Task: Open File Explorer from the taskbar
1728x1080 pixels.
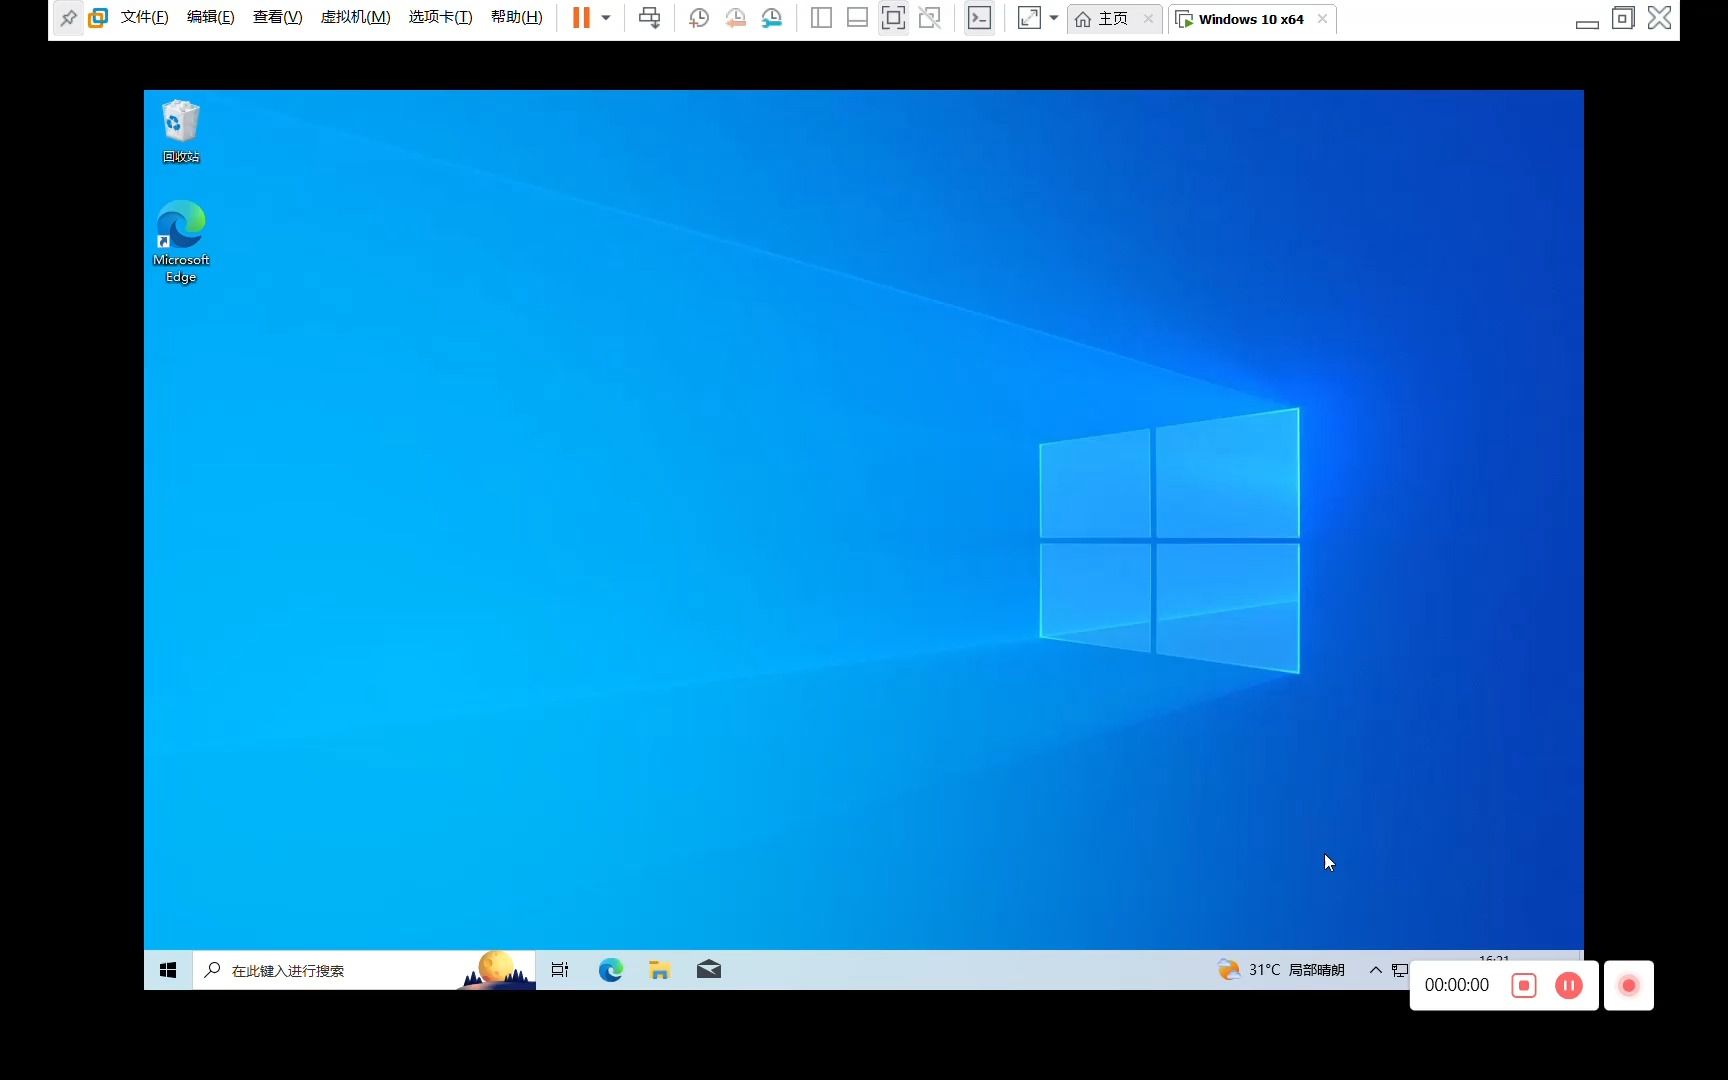Action: [659, 970]
